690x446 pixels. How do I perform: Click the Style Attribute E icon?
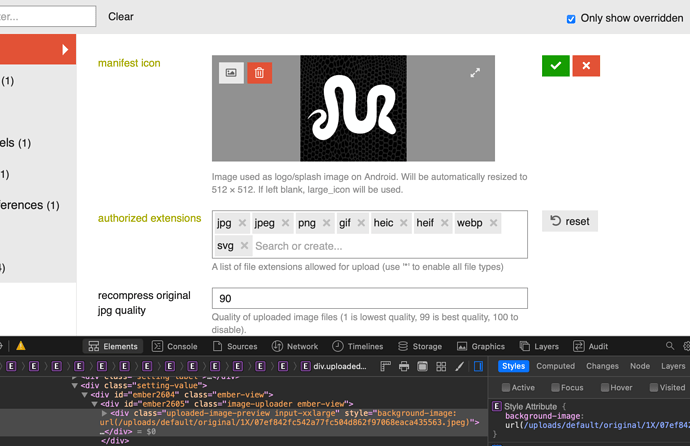coord(496,406)
